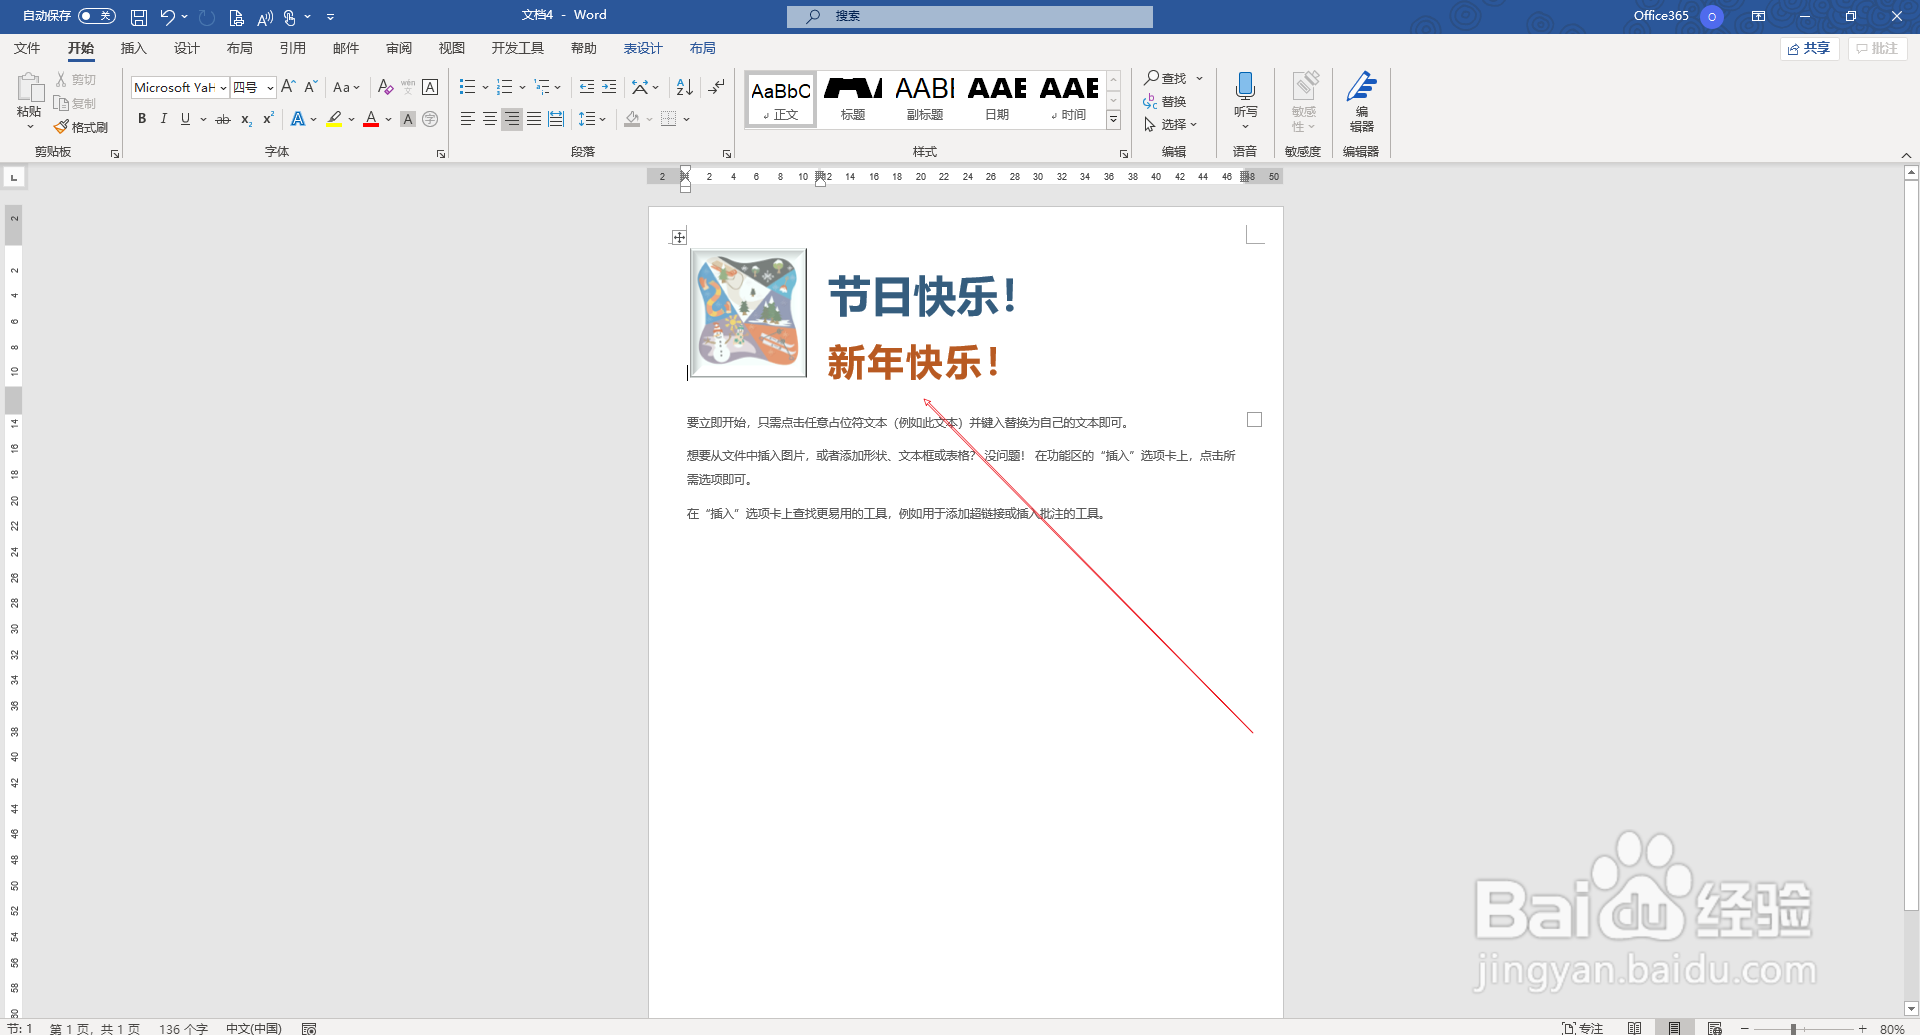Click the 共享 (Share) button

coord(1809,48)
